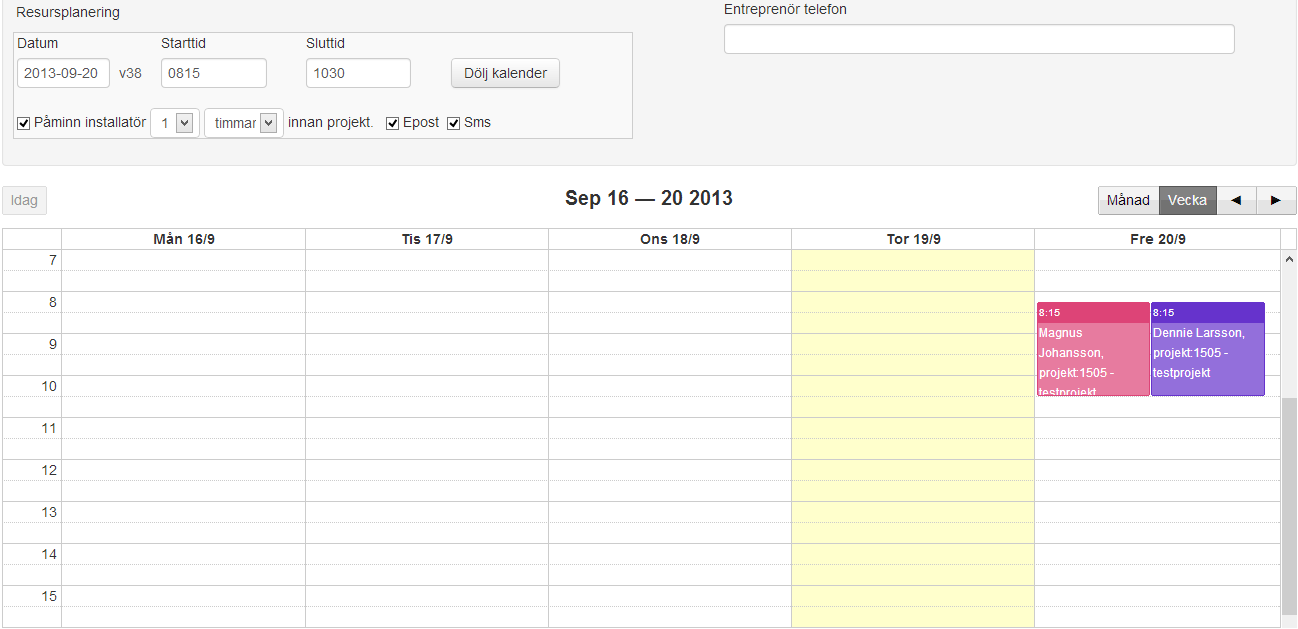Click the calendar scrollbar up arrow
Screen dimensions: 1298x629
(1289, 260)
